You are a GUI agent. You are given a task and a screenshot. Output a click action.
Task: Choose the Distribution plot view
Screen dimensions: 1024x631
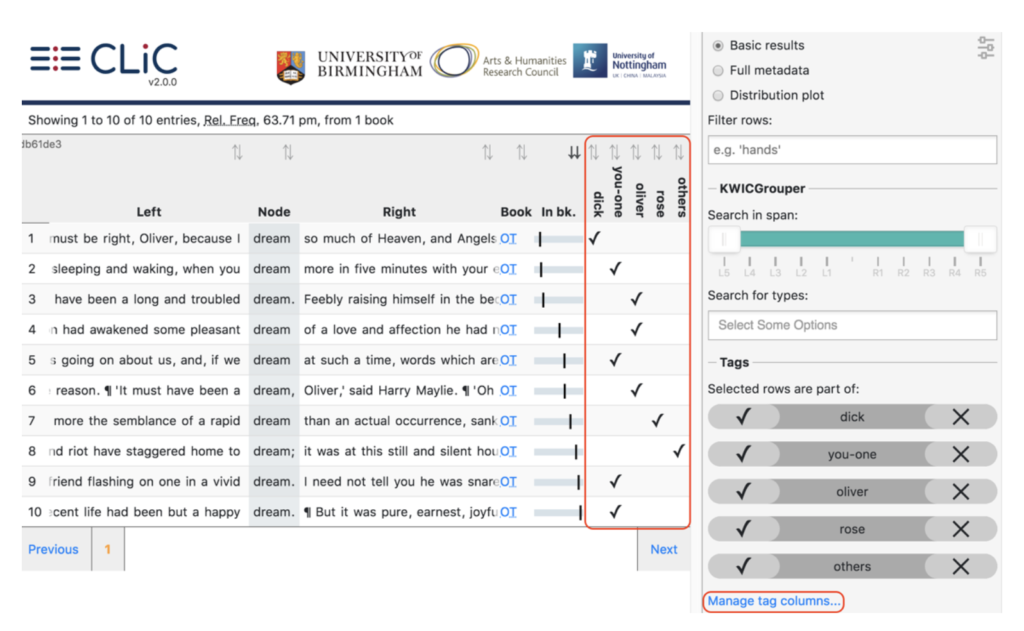(718, 96)
